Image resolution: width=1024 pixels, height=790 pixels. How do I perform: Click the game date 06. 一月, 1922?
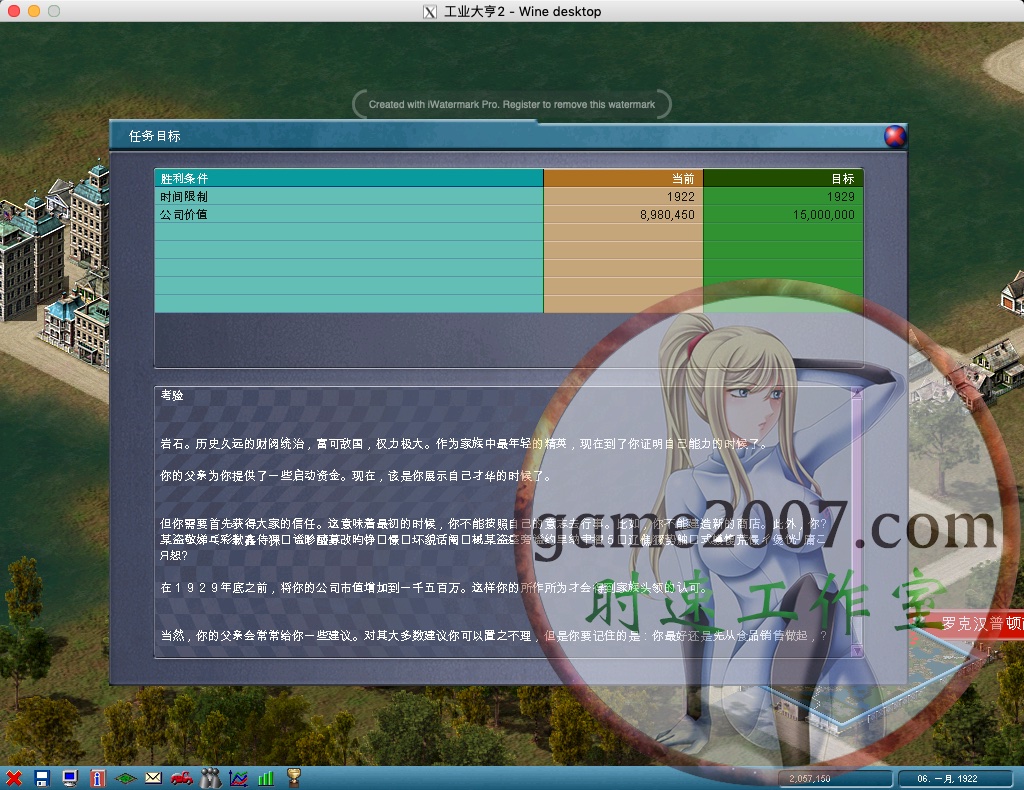point(955,778)
